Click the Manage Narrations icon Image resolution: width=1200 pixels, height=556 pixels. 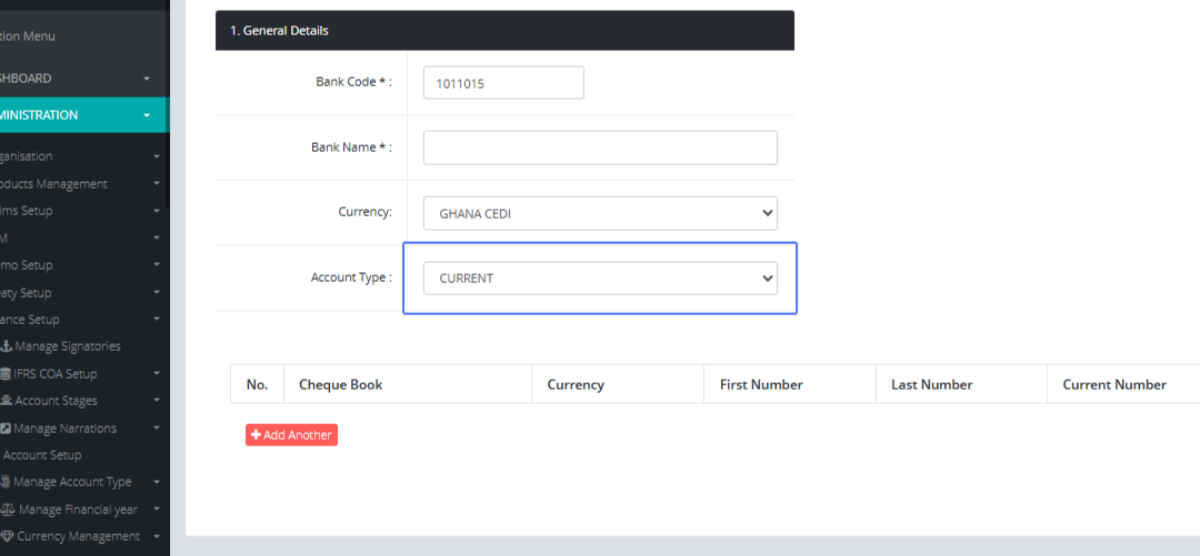coord(5,429)
